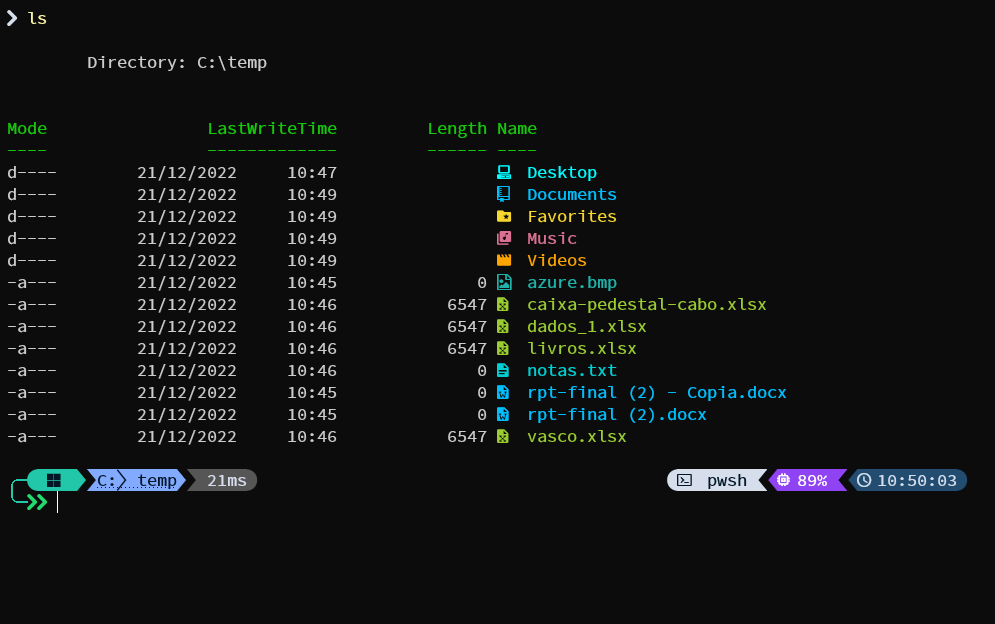Click the Videos folder clapperboard icon
The width and height of the screenshot is (995, 624).
(x=504, y=260)
